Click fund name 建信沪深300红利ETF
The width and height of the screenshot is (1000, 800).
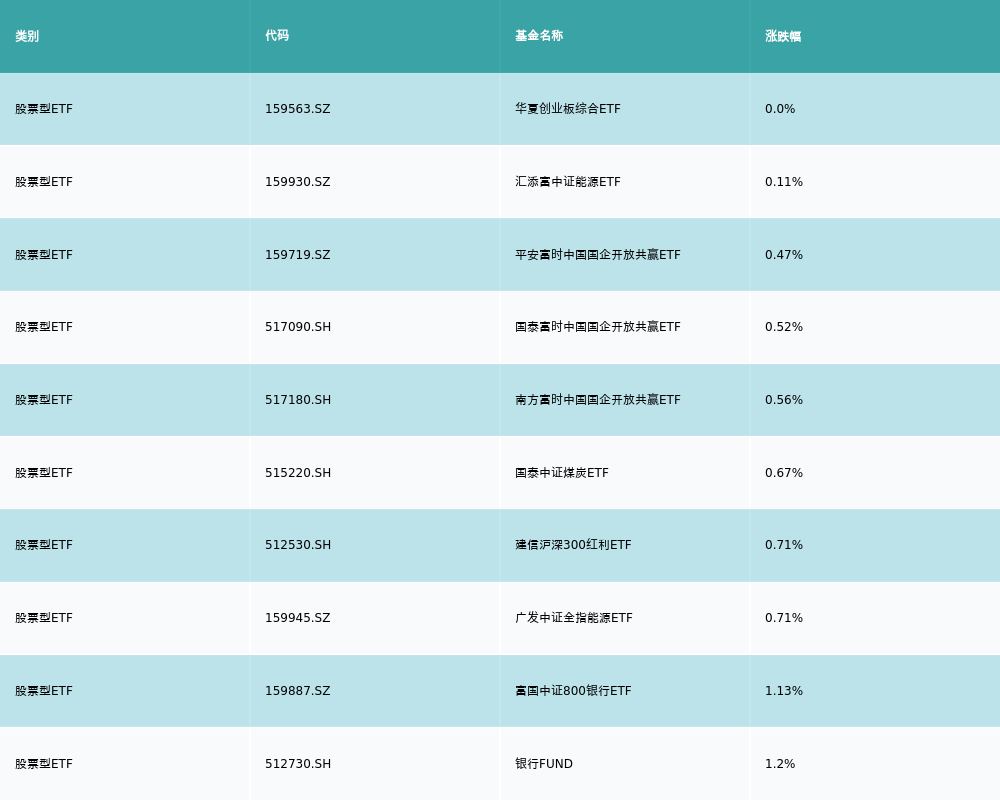[x=573, y=545]
